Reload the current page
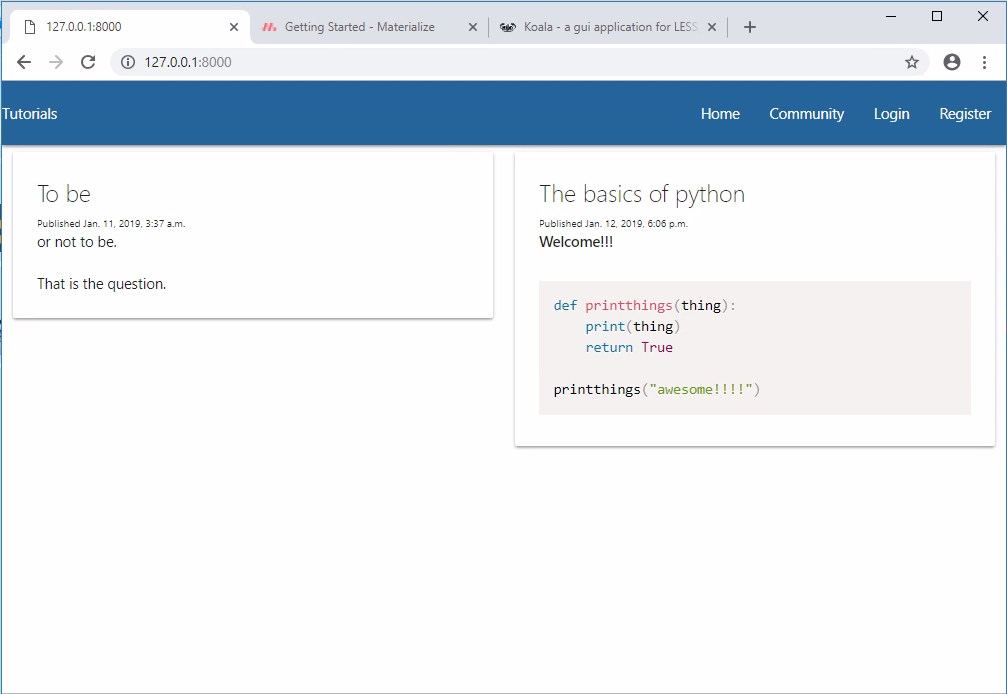The height and width of the screenshot is (694, 1007). tap(88, 61)
